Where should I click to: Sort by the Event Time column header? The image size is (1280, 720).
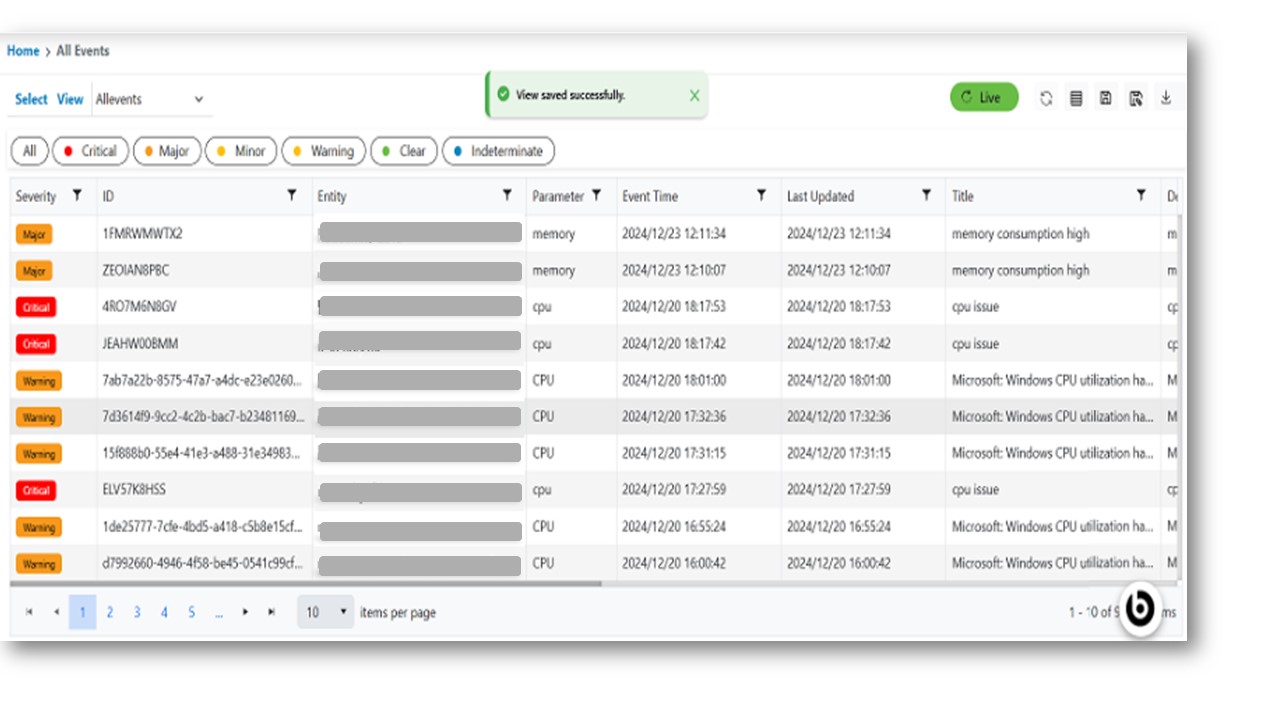click(x=650, y=196)
